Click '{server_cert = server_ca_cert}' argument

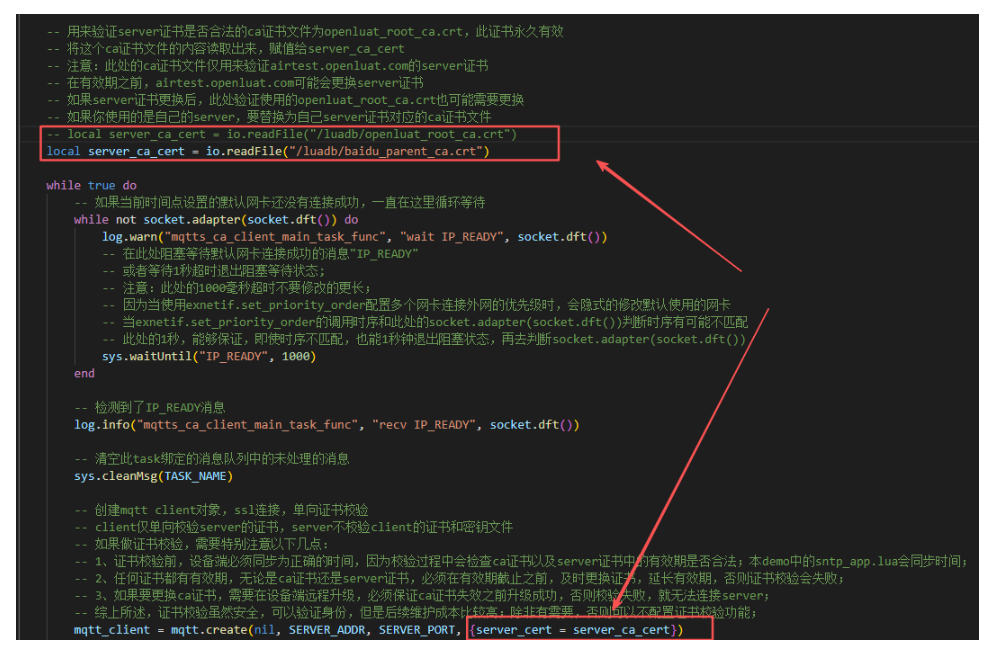point(573,630)
